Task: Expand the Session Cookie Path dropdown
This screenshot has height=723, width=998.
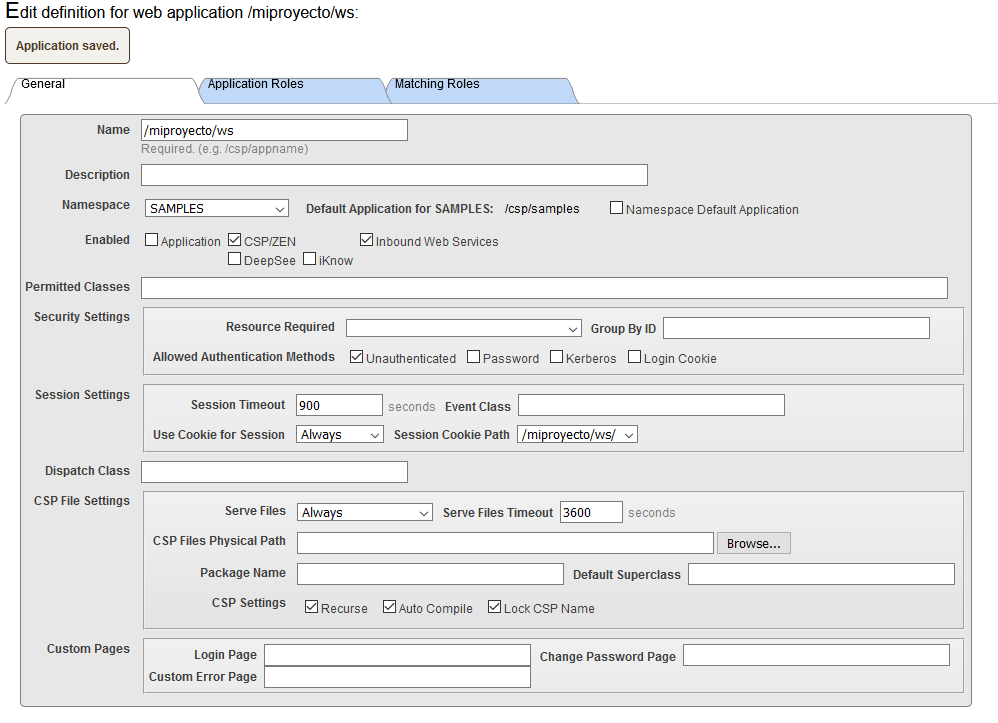Action: point(577,435)
